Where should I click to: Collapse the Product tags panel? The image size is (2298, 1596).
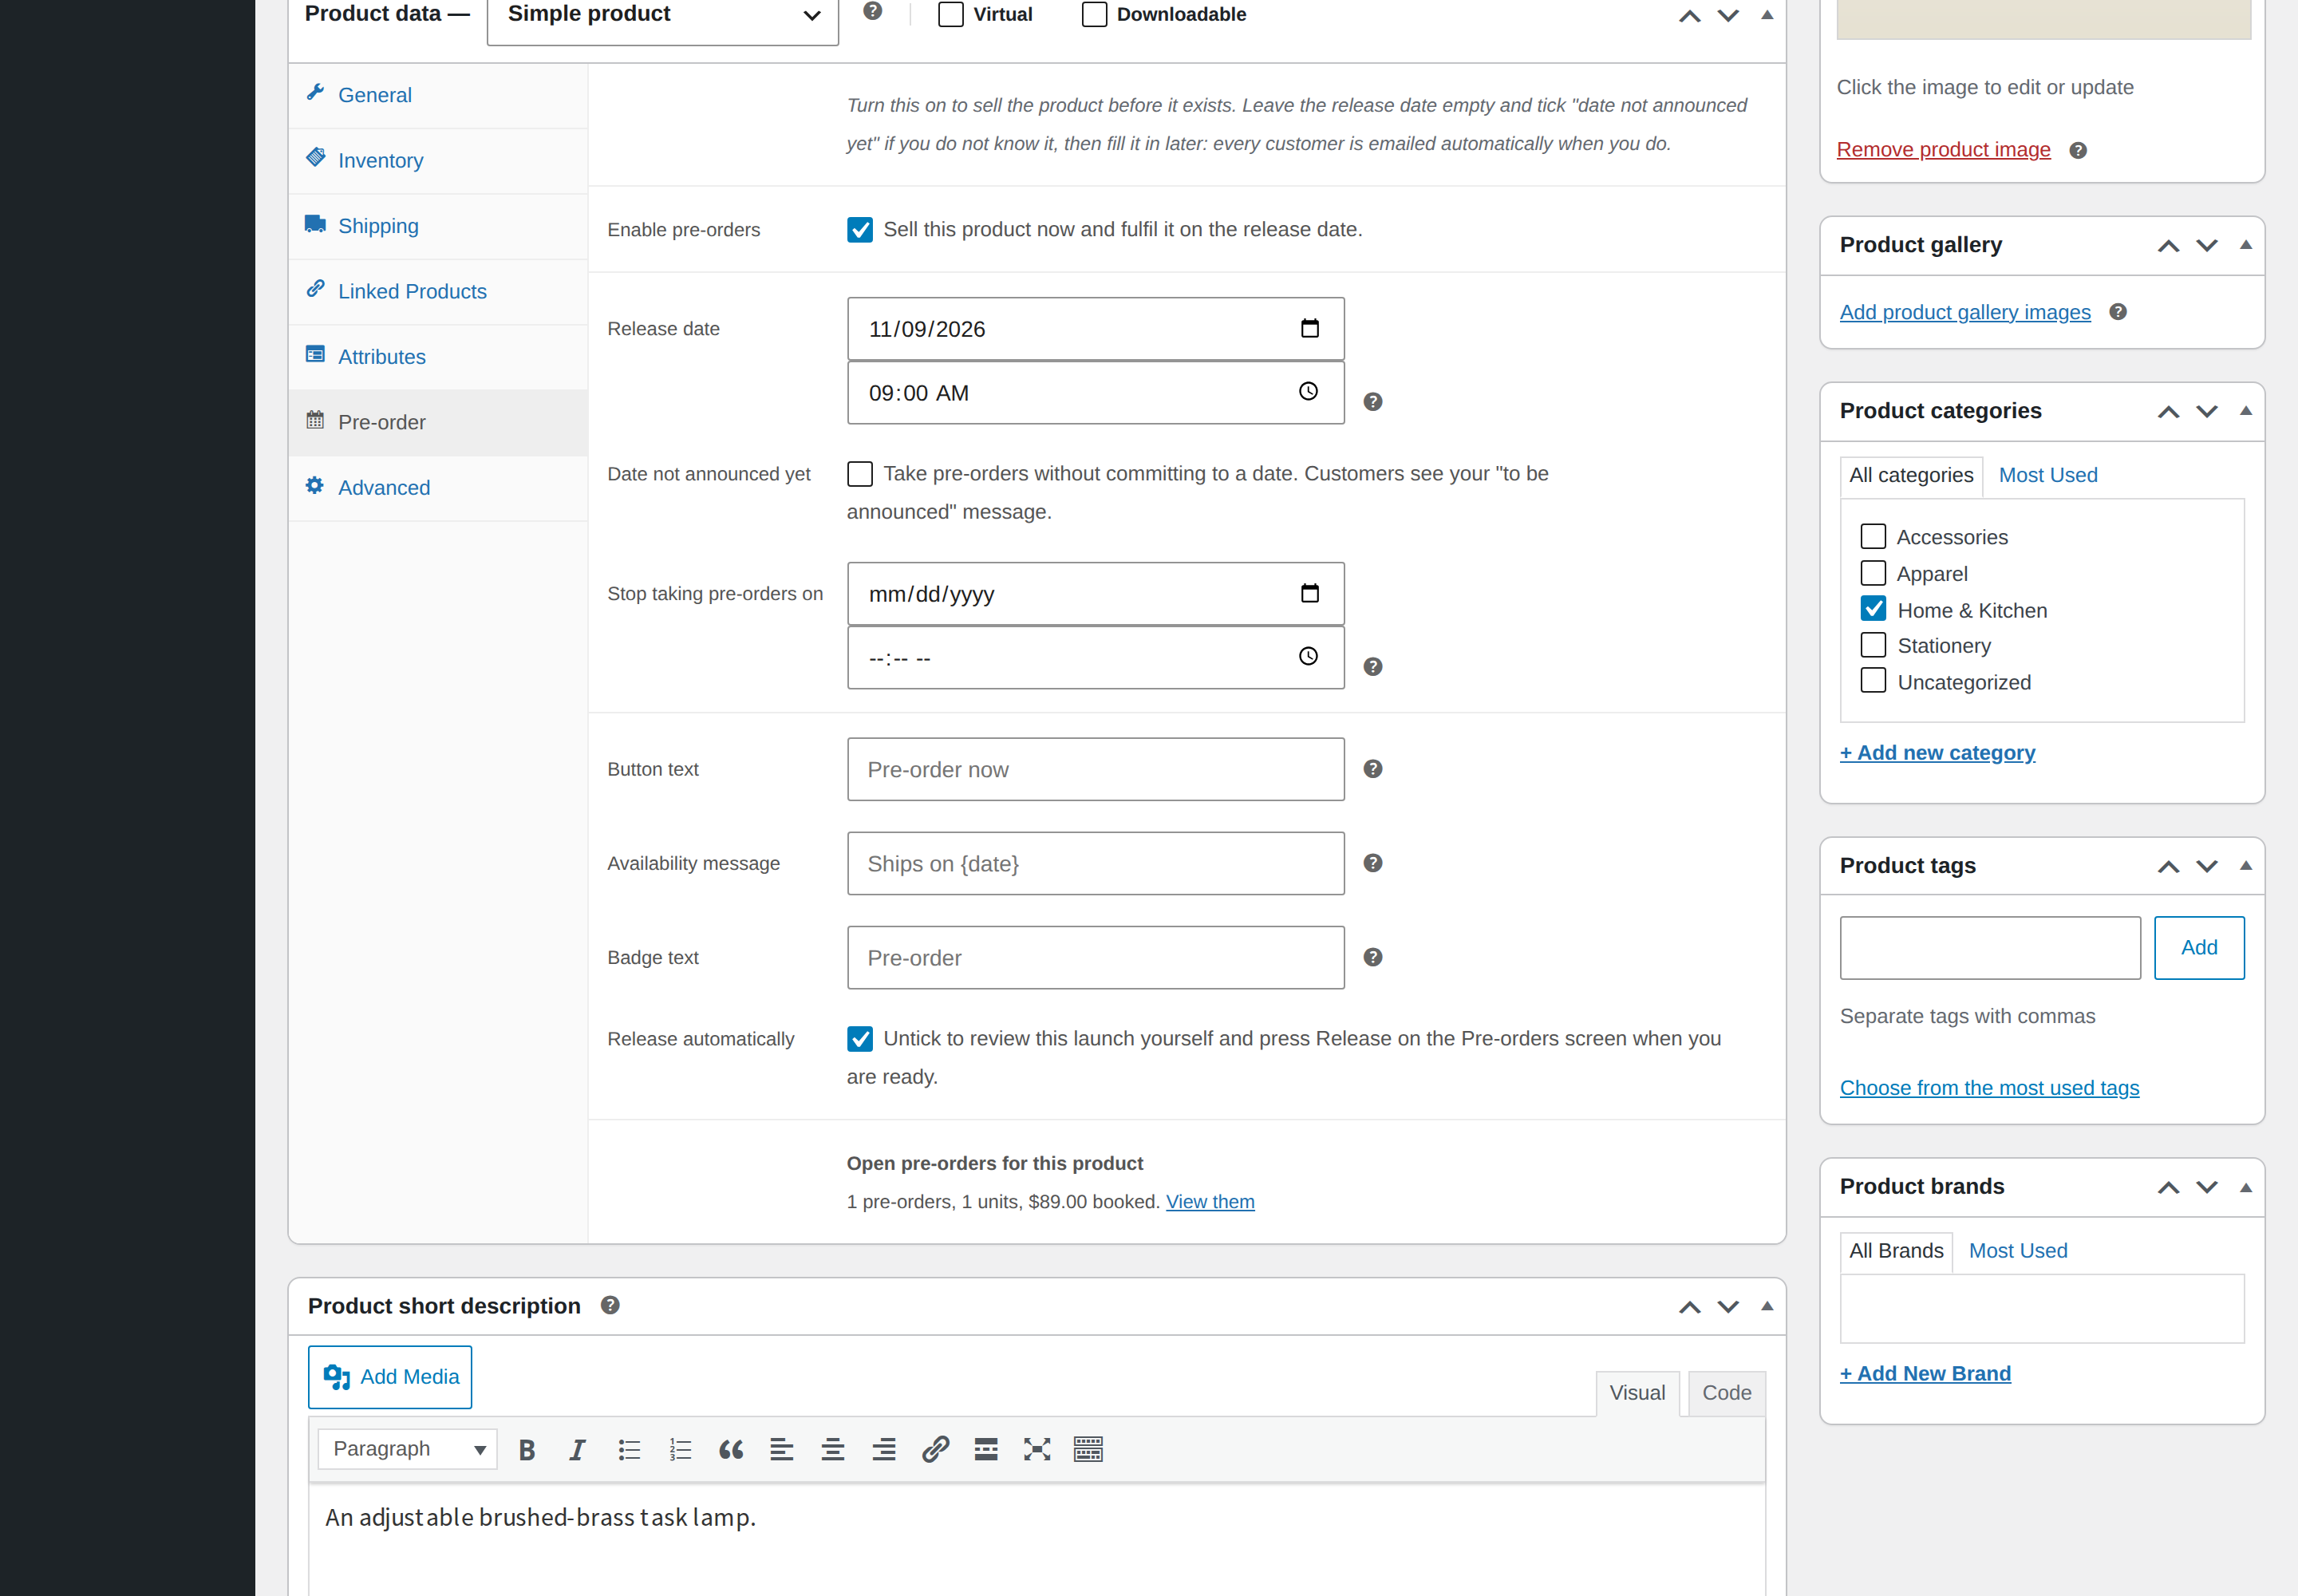click(x=2246, y=866)
